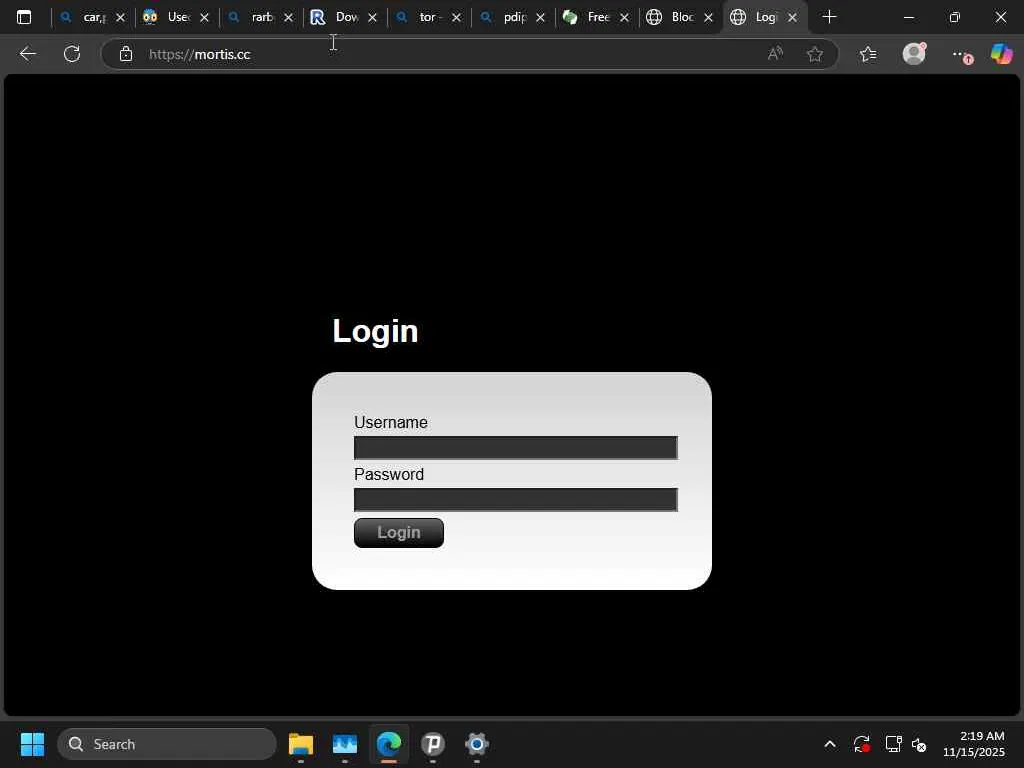Close the 'pdip' tab
1024x768 pixels.
[x=540, y=18]
